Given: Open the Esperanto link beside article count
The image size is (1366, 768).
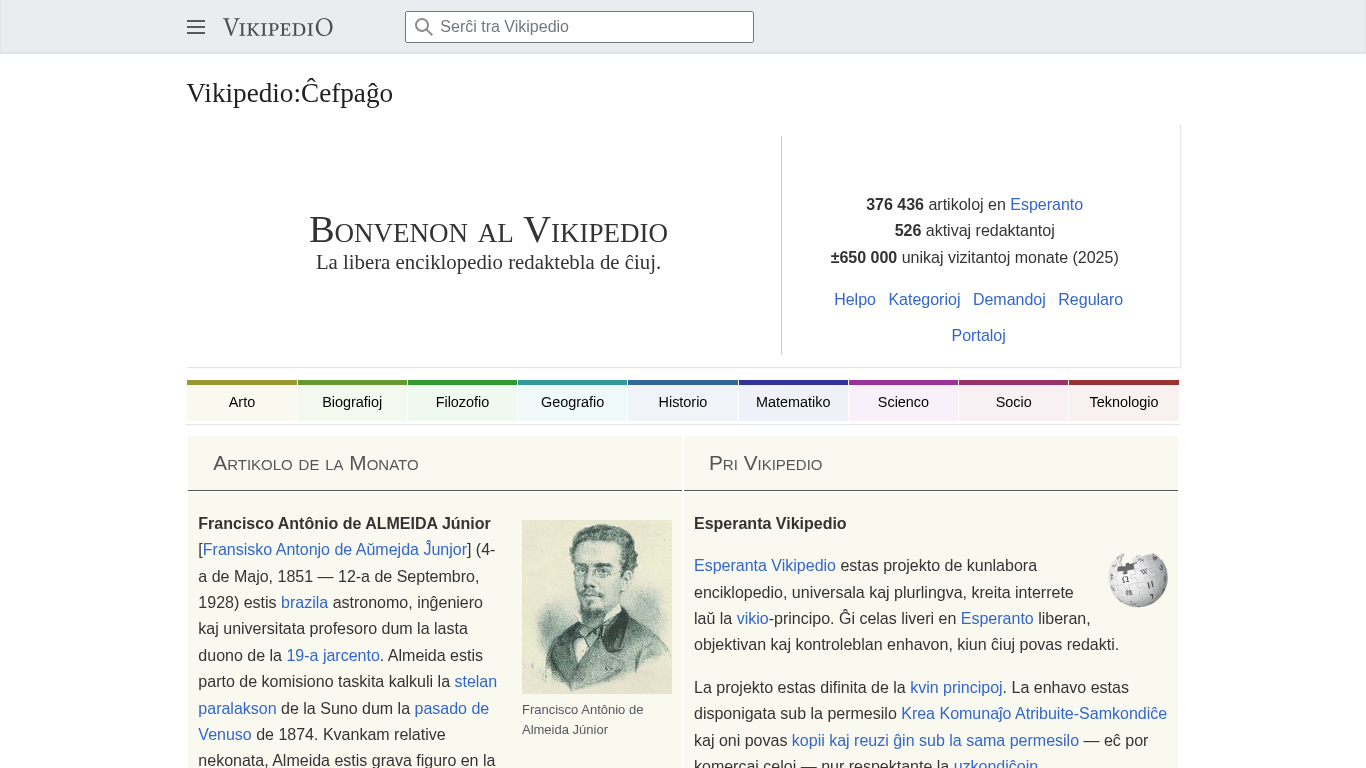Looking at the screenshot, I should point(1046,205).
